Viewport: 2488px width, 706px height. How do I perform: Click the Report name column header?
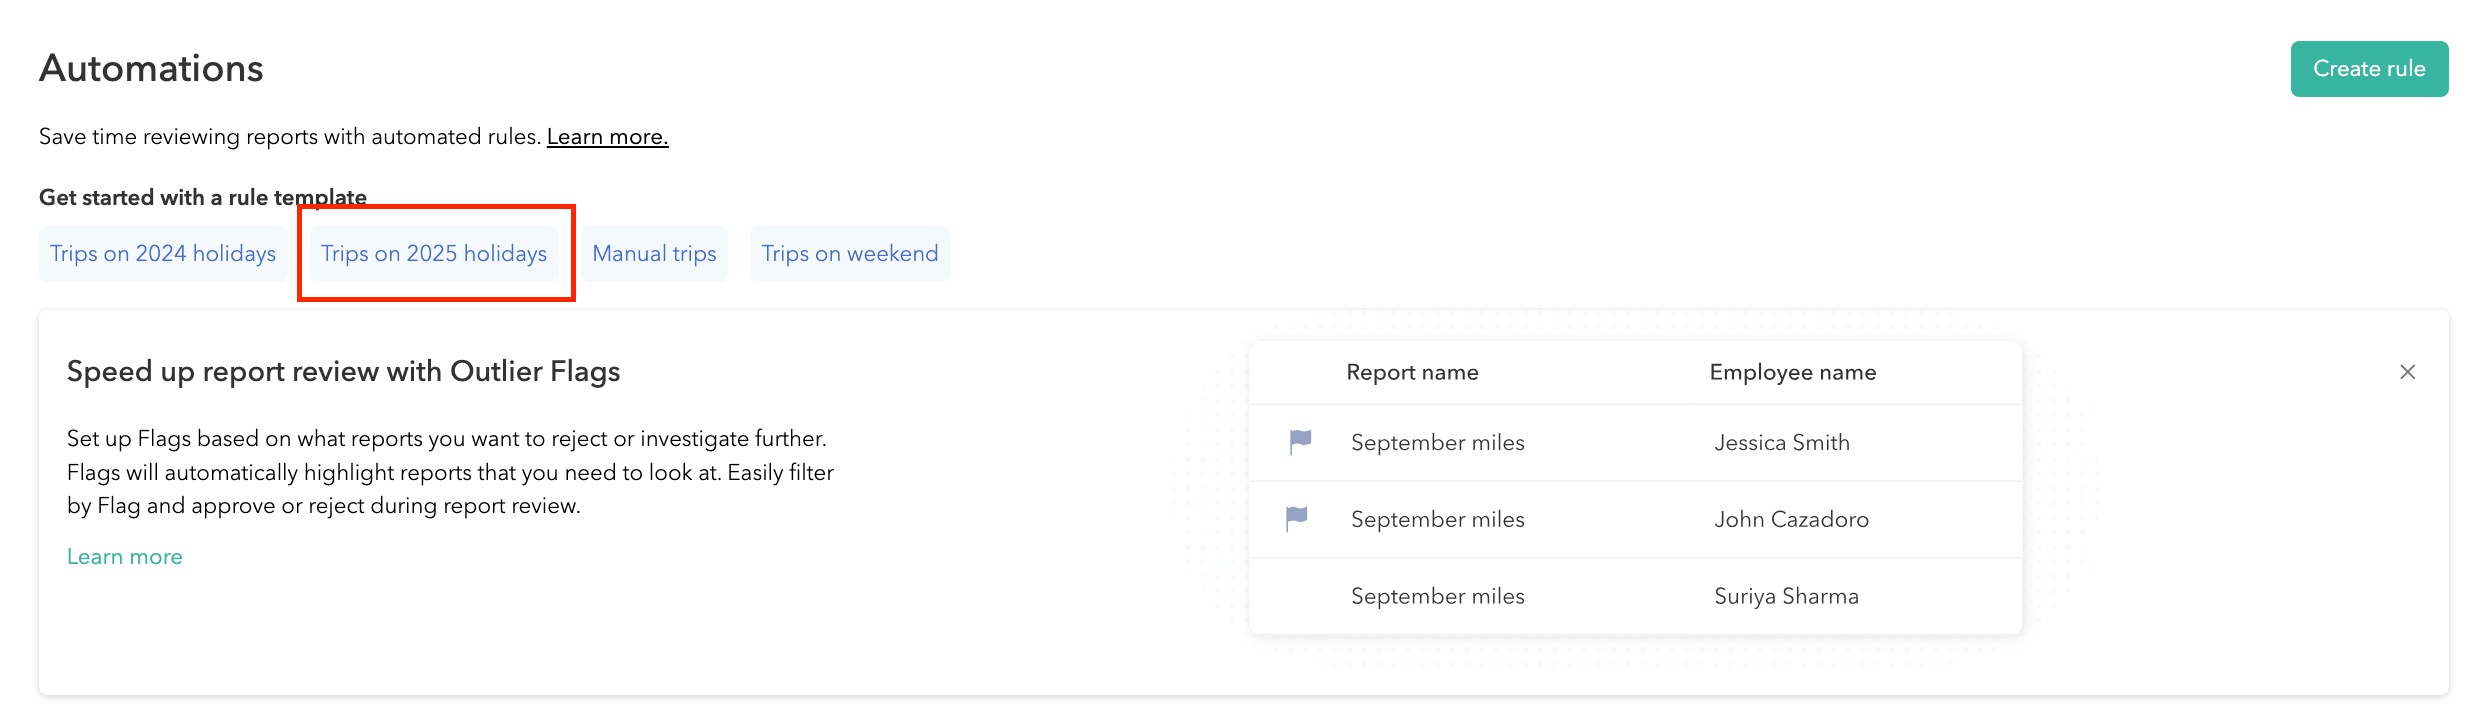(x=1412, y=372)
